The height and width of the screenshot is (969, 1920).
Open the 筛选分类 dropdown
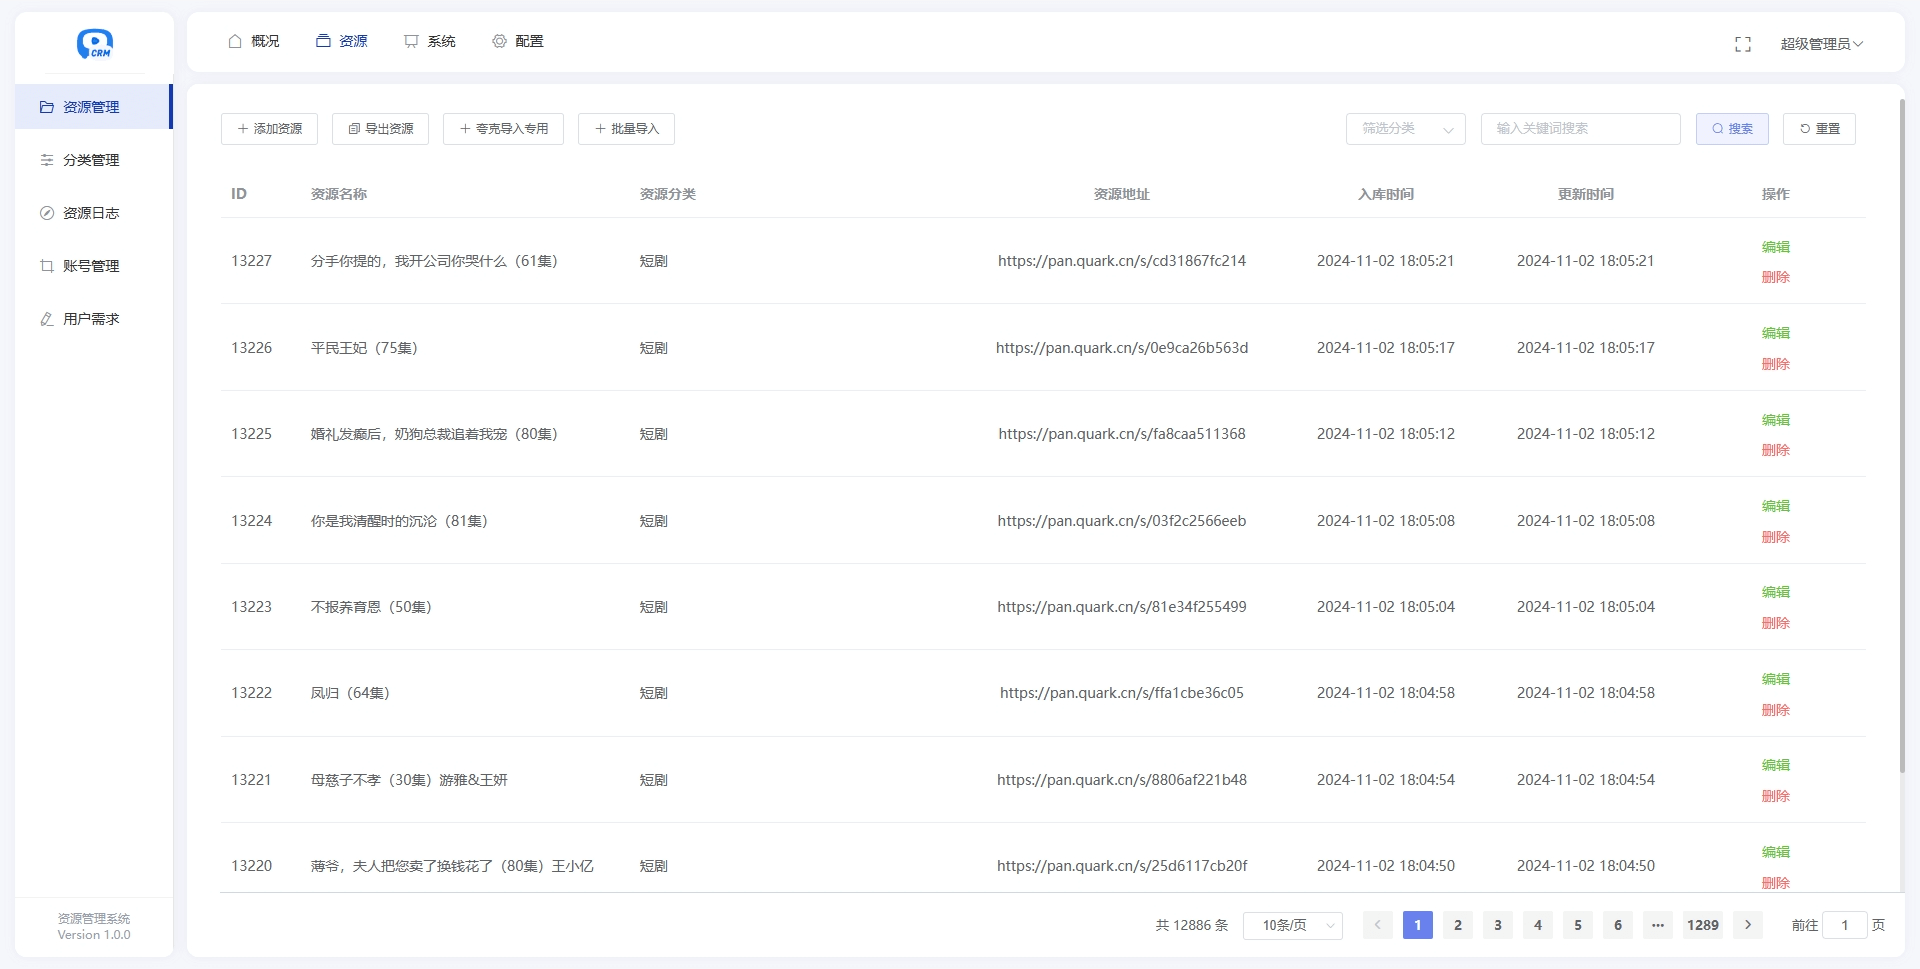[1405, 129]
